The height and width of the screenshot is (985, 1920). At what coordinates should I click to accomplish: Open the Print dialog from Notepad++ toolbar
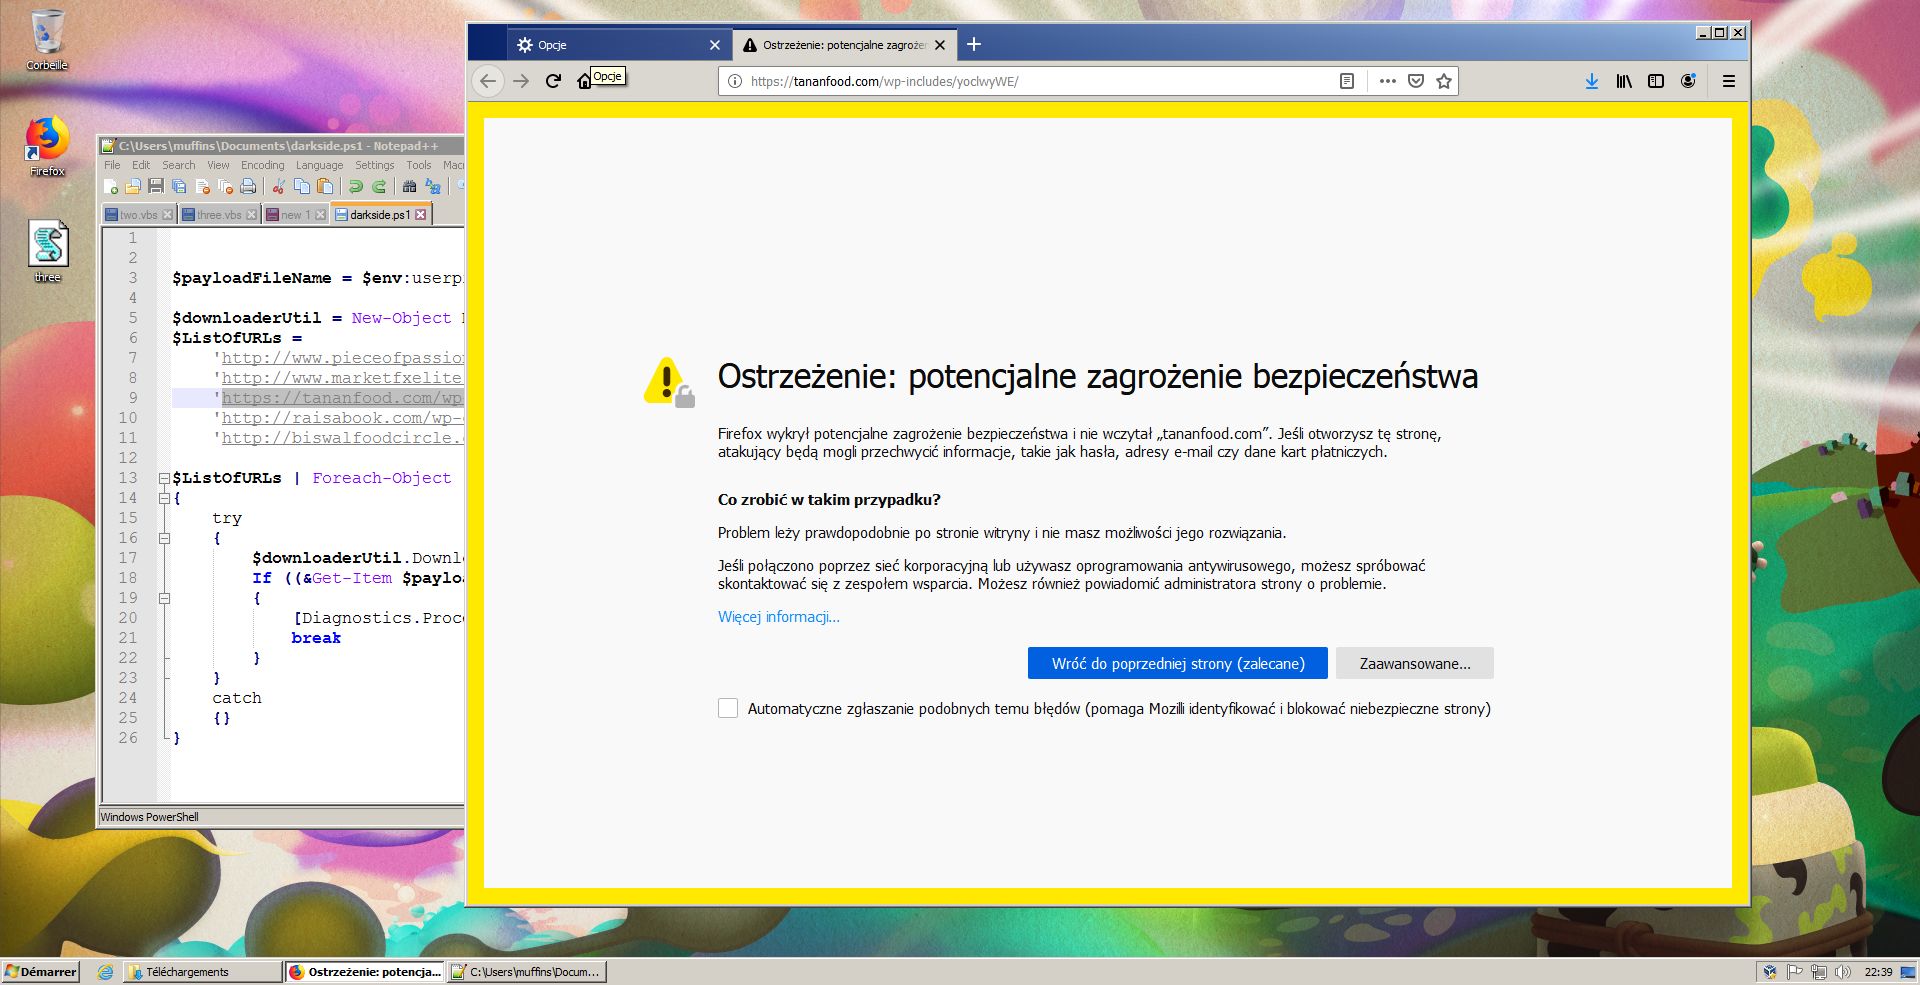click(248, 186)
